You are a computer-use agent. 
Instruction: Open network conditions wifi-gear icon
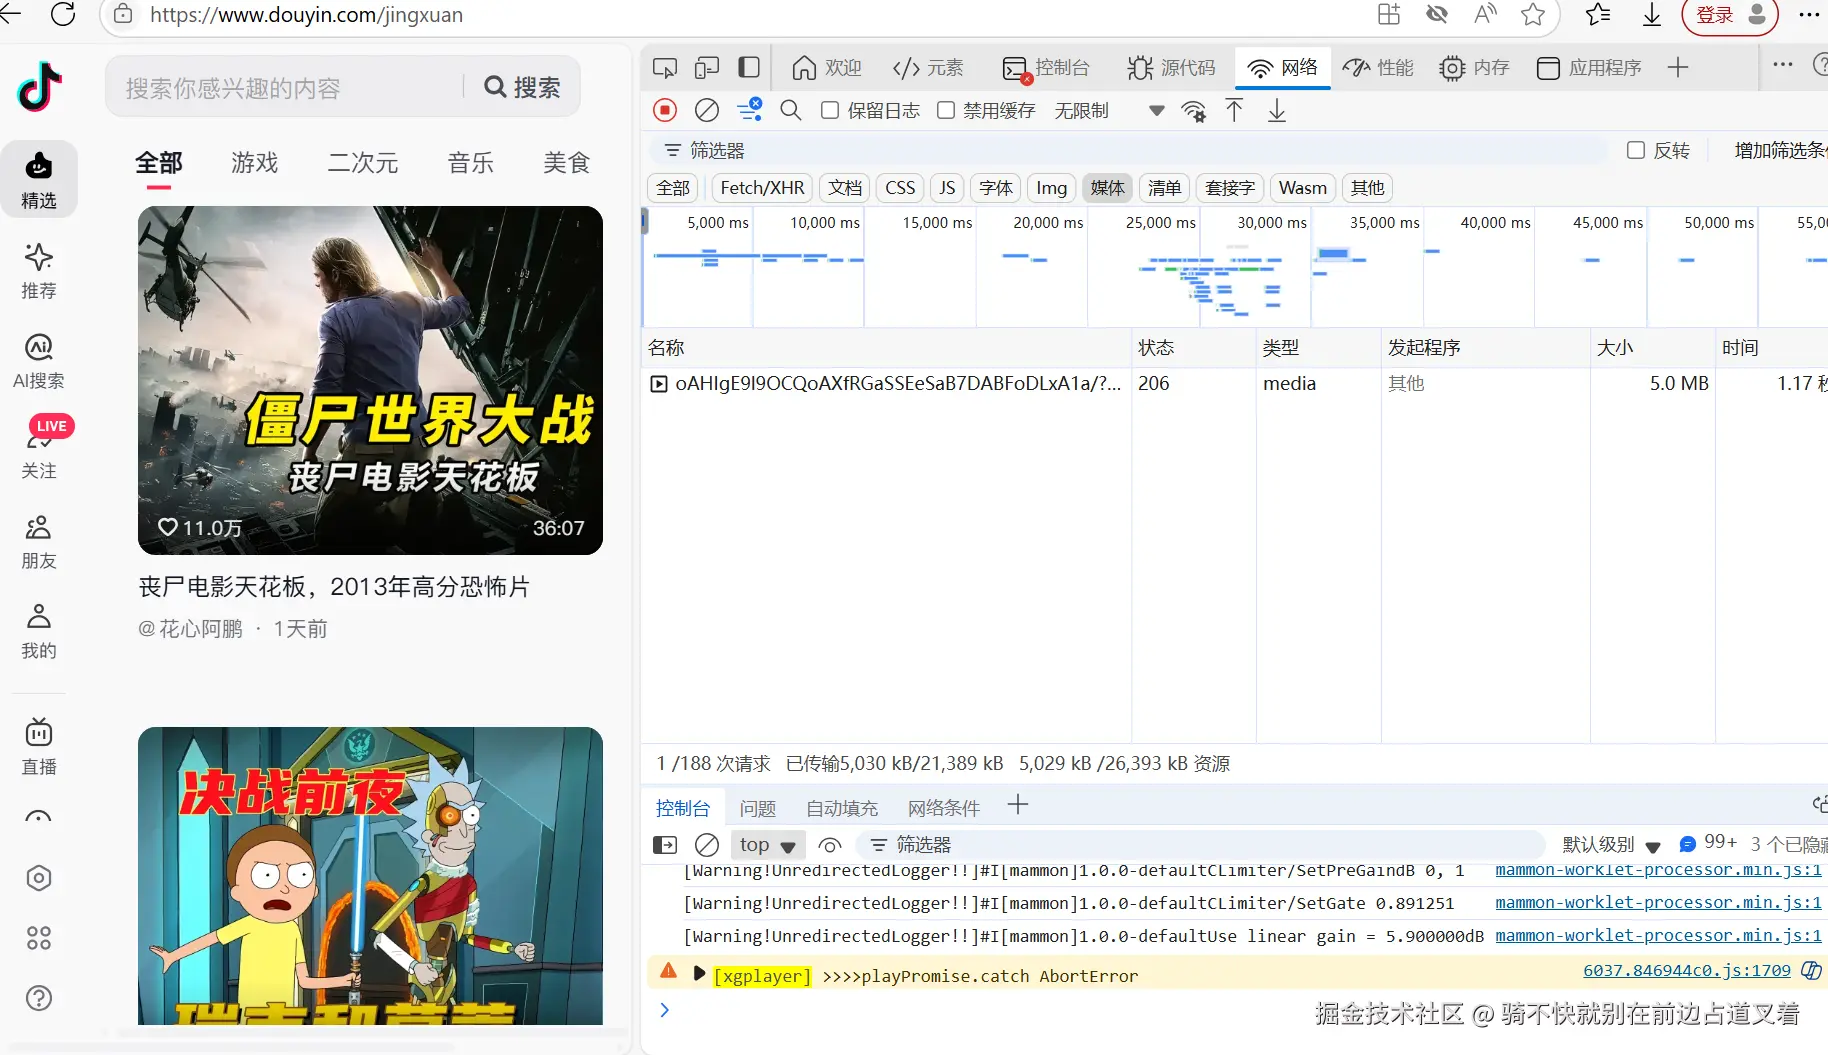point(1193,110)
